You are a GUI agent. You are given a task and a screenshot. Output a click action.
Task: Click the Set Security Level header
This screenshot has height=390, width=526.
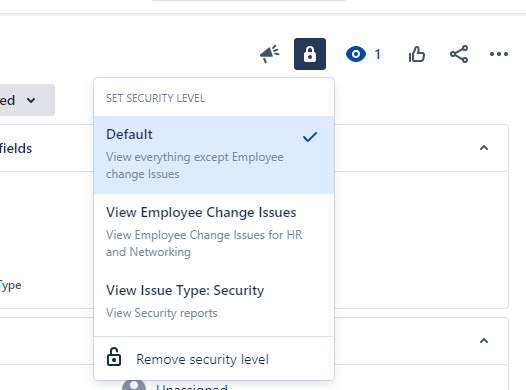[x=155, y=98]
